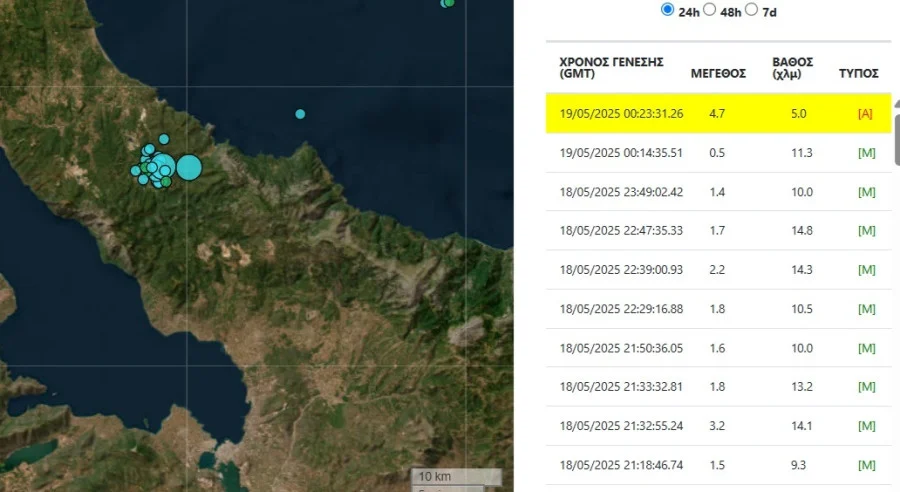Click the ΒΑΘΟΣ (χλμ) column header

[x=792, y=68]
